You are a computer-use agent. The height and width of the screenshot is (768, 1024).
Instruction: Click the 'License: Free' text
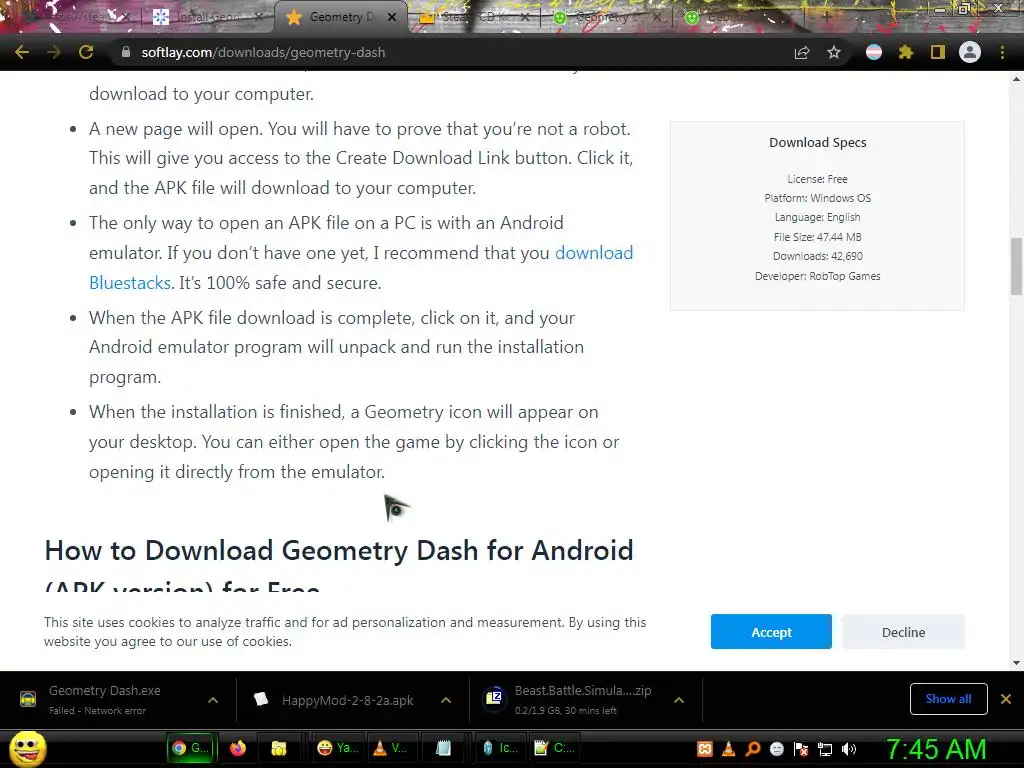coord(818,179)
